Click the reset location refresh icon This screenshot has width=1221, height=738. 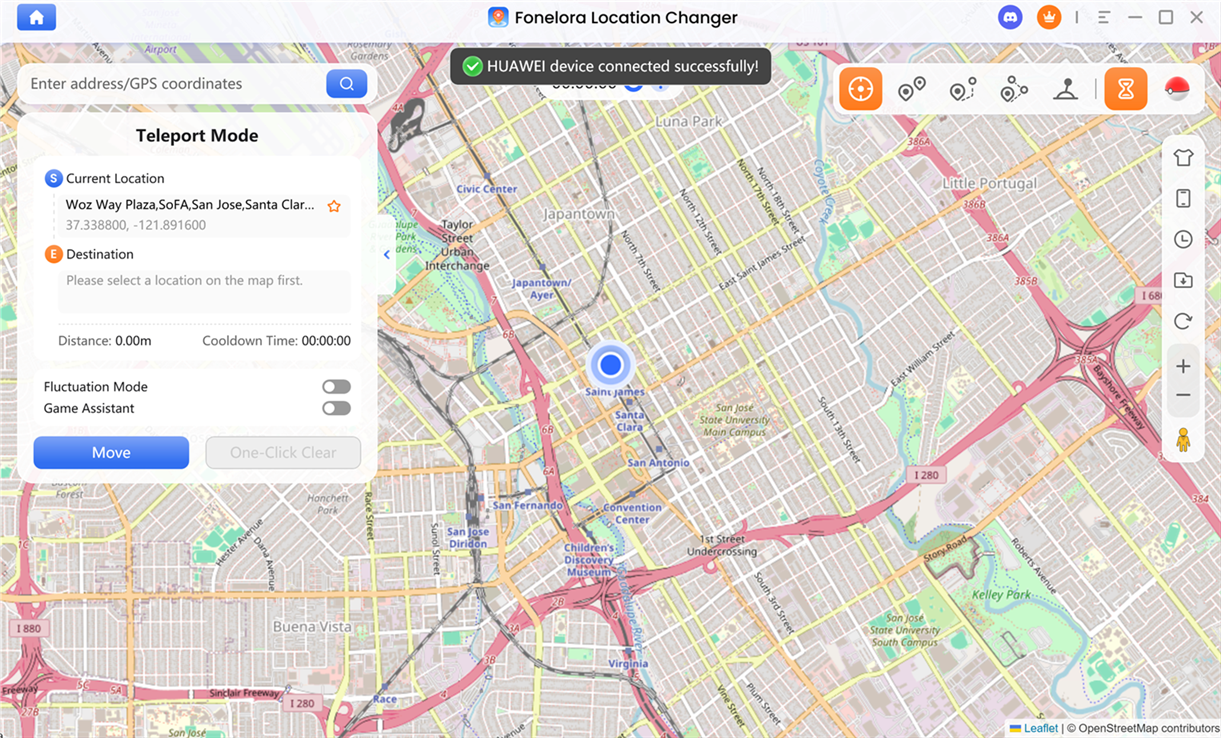click(x=1183, y=321)
